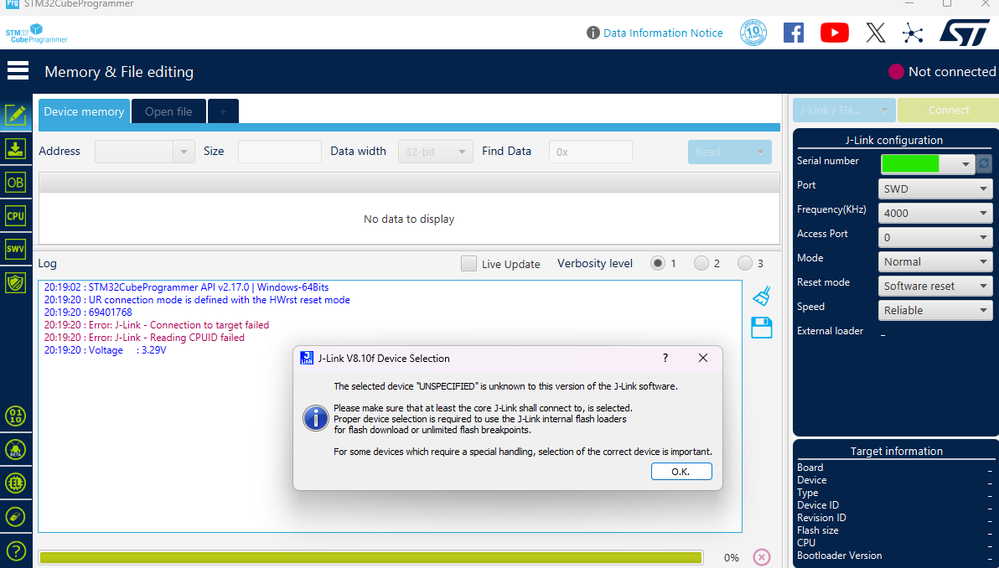Open the hamburger main menu
Image resolution: width=999 pixels, height=568 pixels.
pyautogui.click(x=18, y=71)
